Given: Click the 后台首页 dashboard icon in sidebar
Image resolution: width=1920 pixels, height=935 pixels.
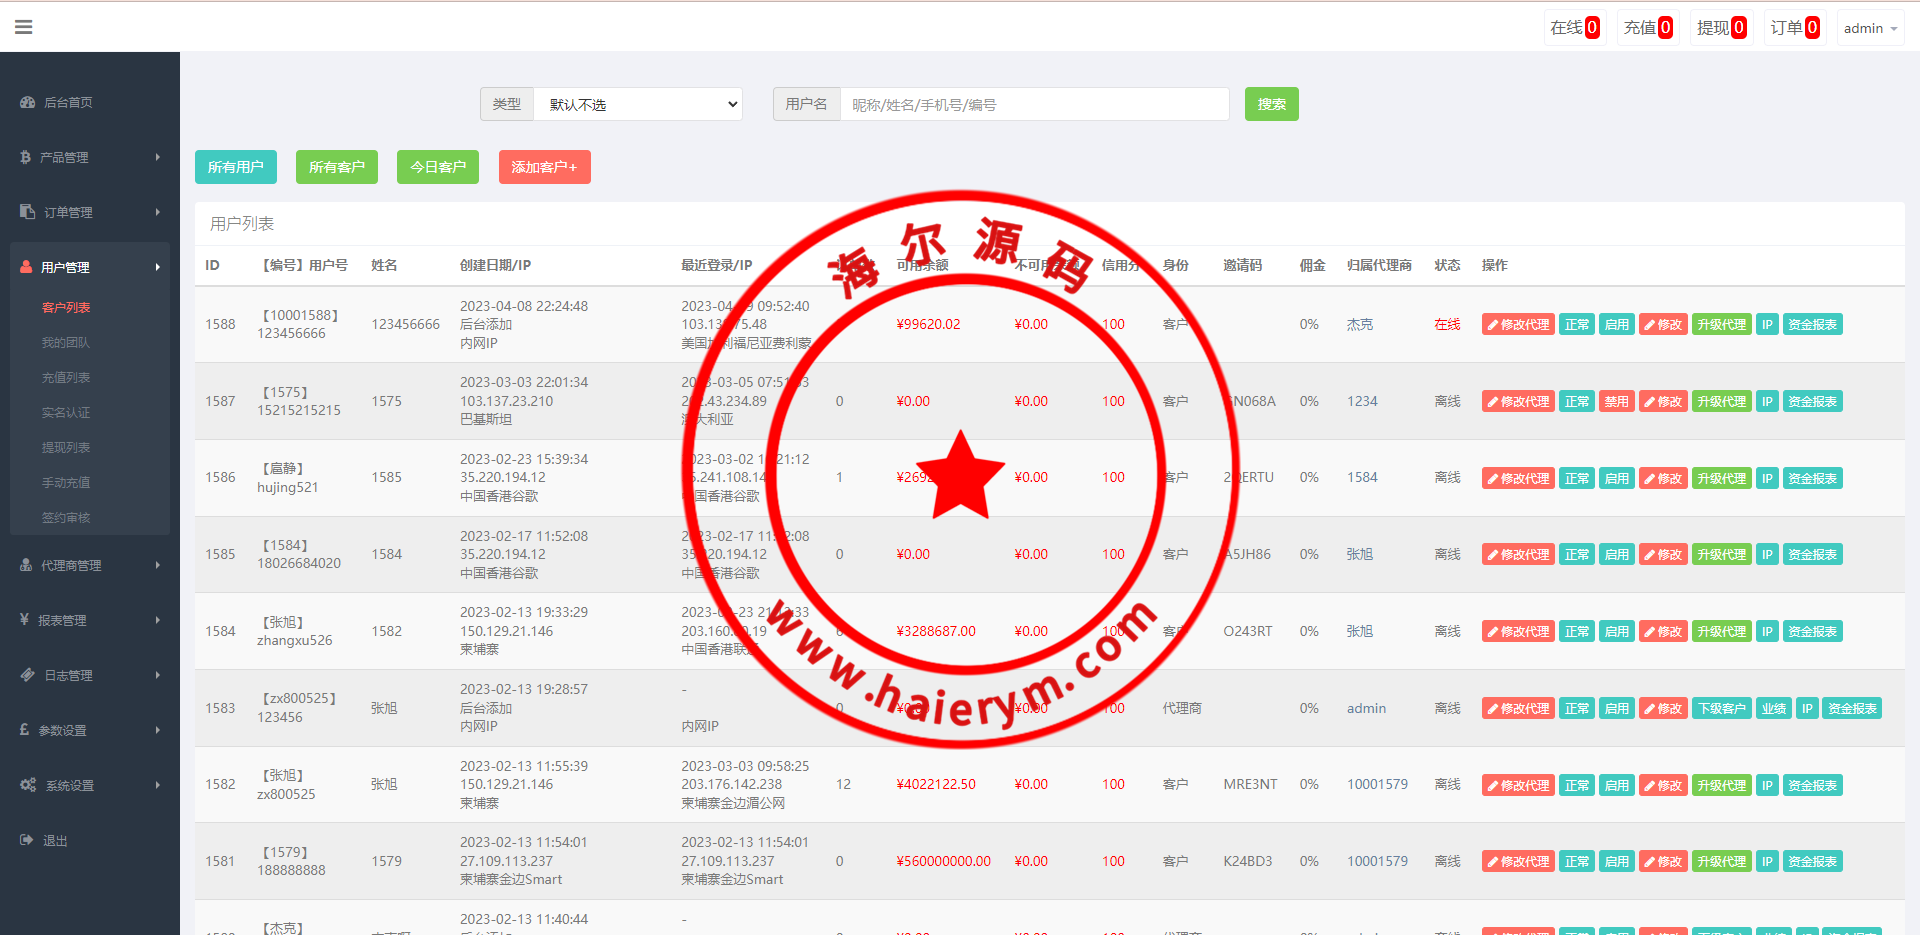Looking at the screenshot, I should [x=27, y=102].
